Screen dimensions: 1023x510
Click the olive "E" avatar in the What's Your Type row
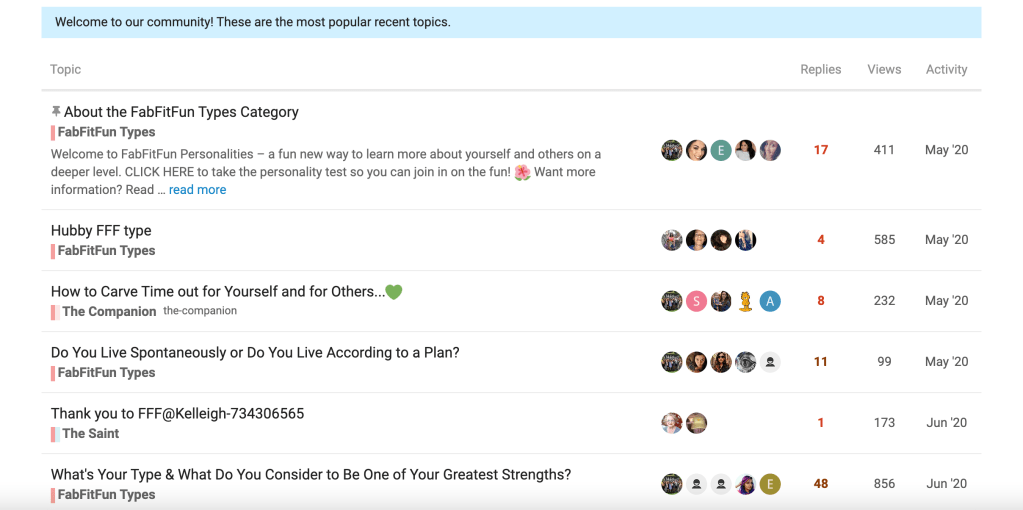coord(769,484)
